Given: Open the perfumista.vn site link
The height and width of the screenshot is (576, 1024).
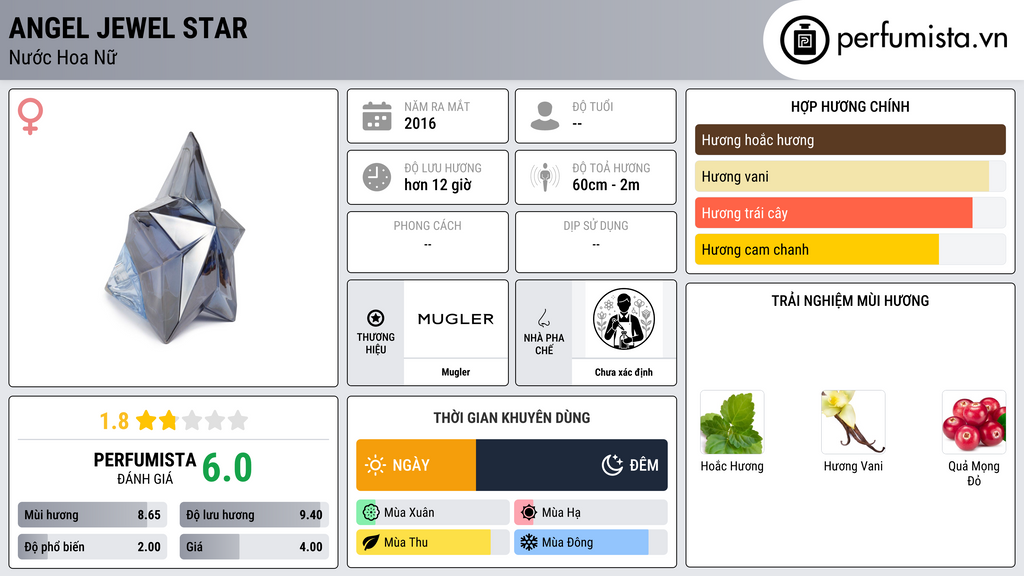Looking at the screenshot, I should pos(922,38).
